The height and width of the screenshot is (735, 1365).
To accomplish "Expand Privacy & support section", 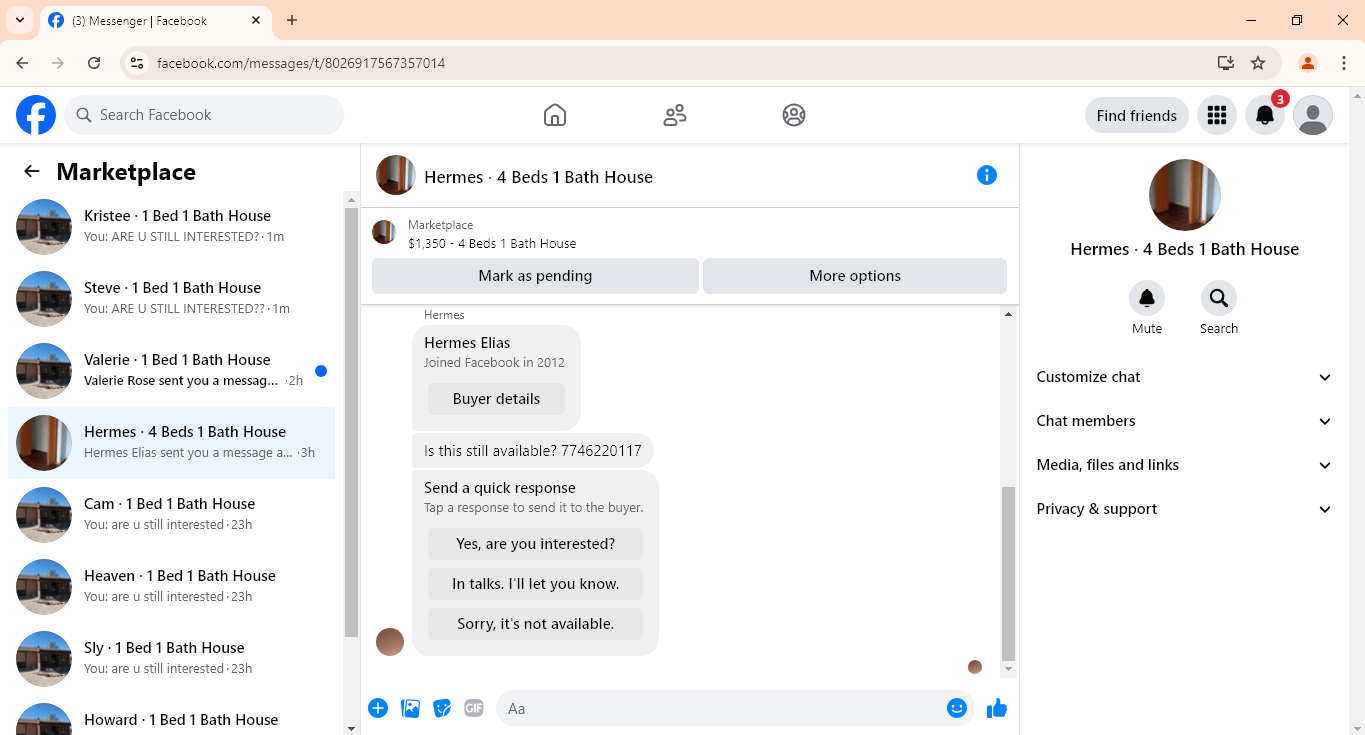I will coord(1185,509).
